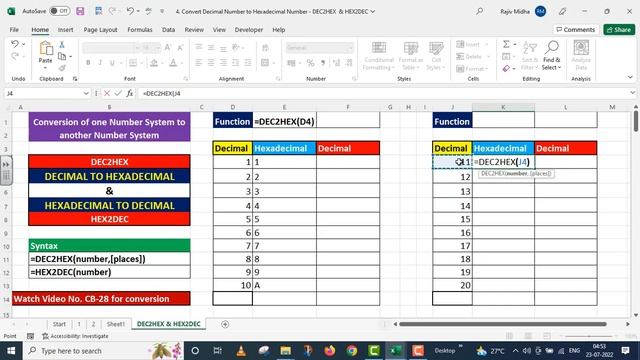Select the Sheet1 sheet tab
Image resolution: width=640 pixels, height=360 pixels.
pyautogui.click(x=116, y=324)
